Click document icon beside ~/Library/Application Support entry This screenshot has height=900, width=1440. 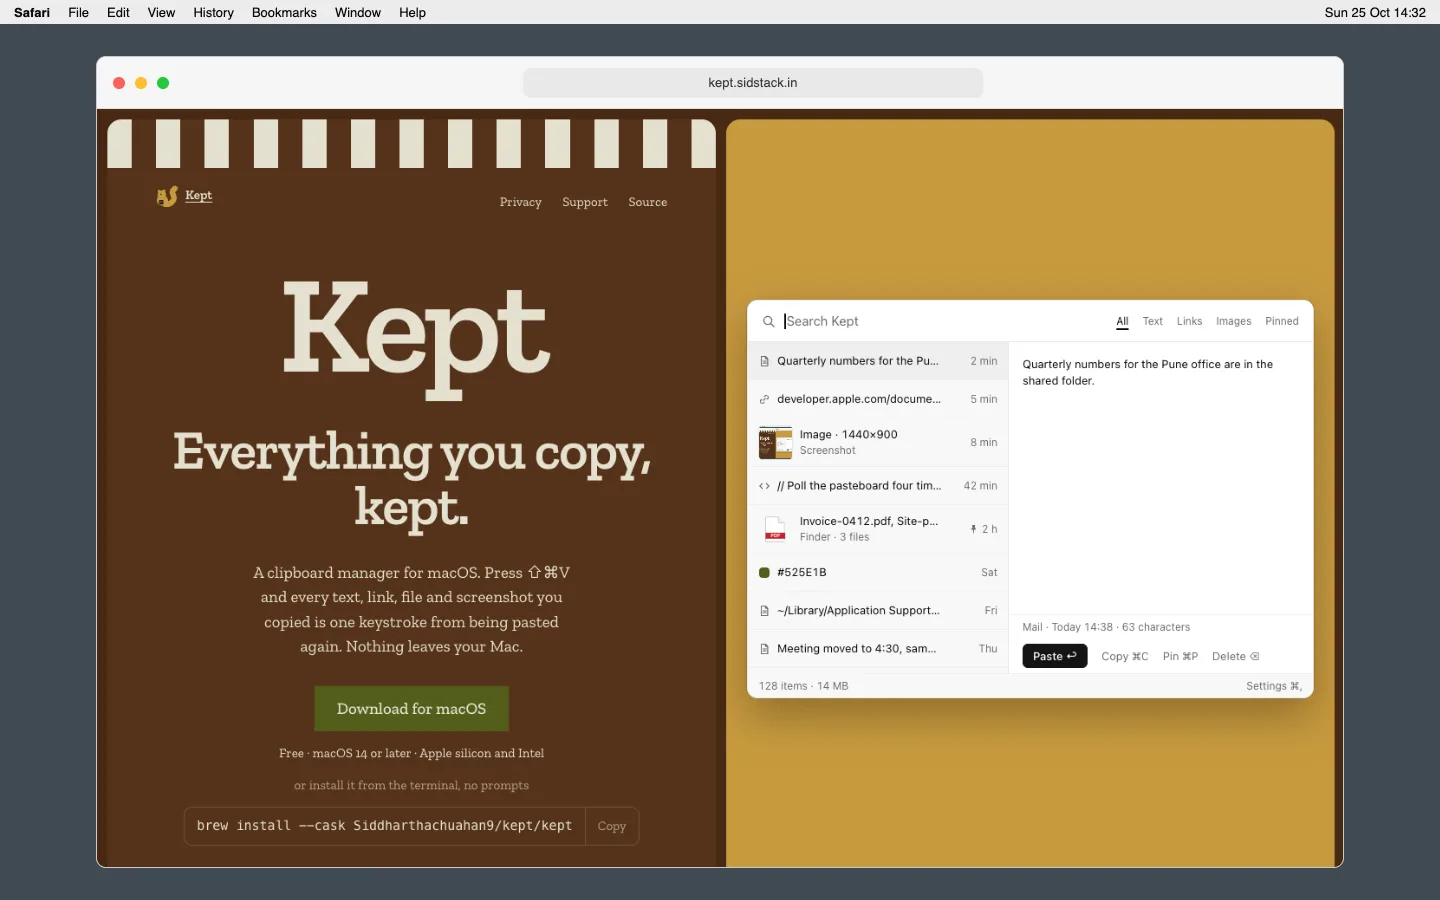(765, 611)
